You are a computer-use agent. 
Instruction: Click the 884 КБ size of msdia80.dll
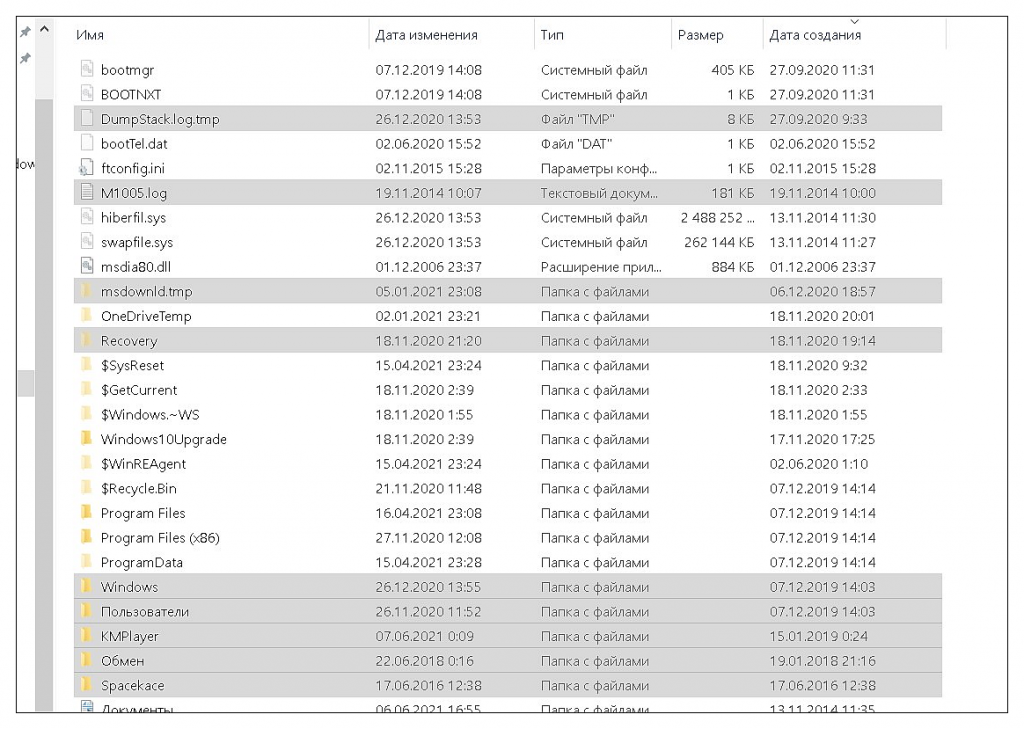click(733, 267)
